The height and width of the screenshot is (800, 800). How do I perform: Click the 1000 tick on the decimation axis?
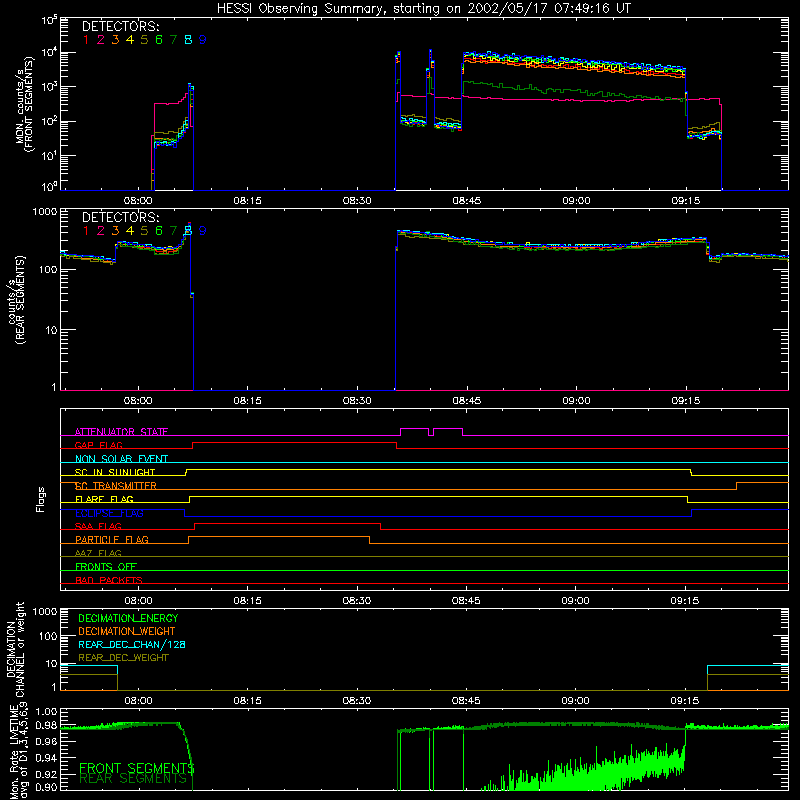tap(45, 611)
